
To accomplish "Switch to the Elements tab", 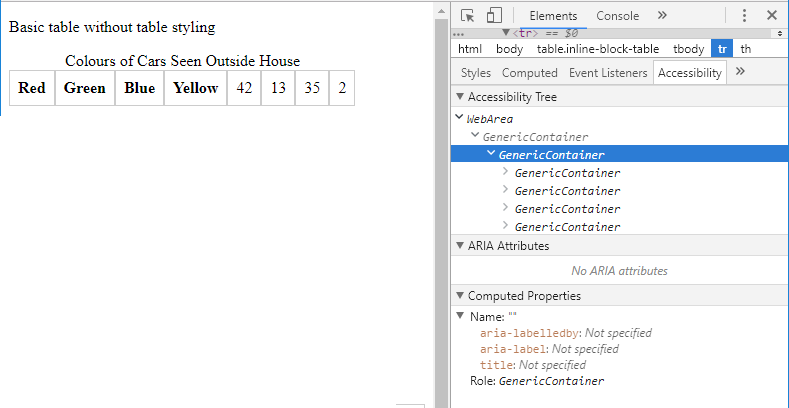I will 553,16.
